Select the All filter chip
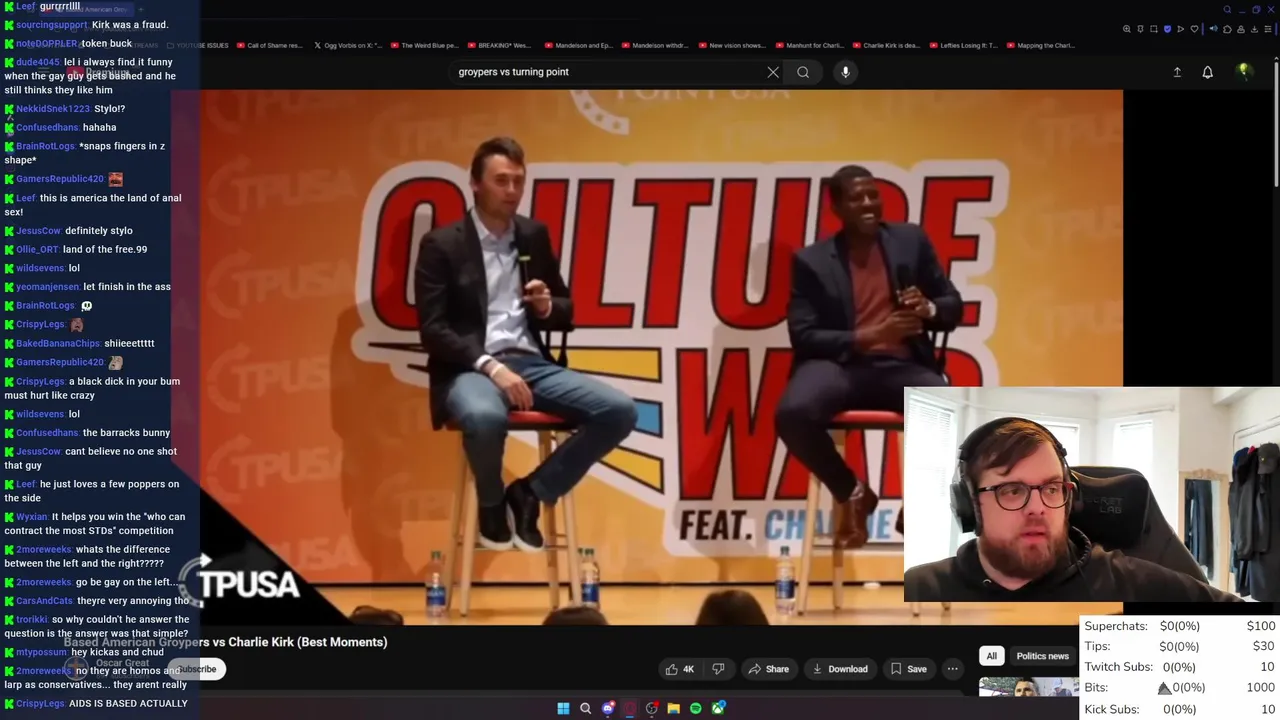 (991, 656)
